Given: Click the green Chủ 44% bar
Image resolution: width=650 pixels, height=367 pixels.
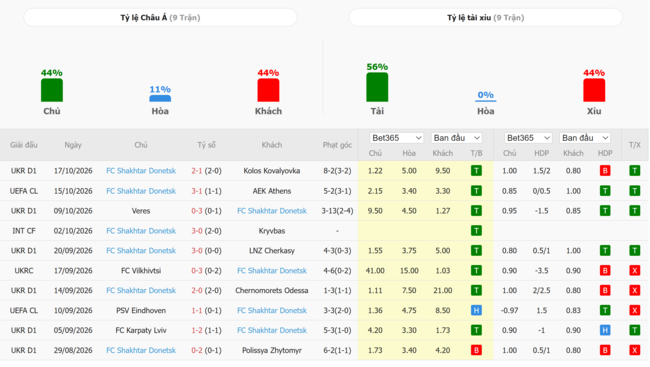Looking at the screenshot, I should tap(52, 90).
